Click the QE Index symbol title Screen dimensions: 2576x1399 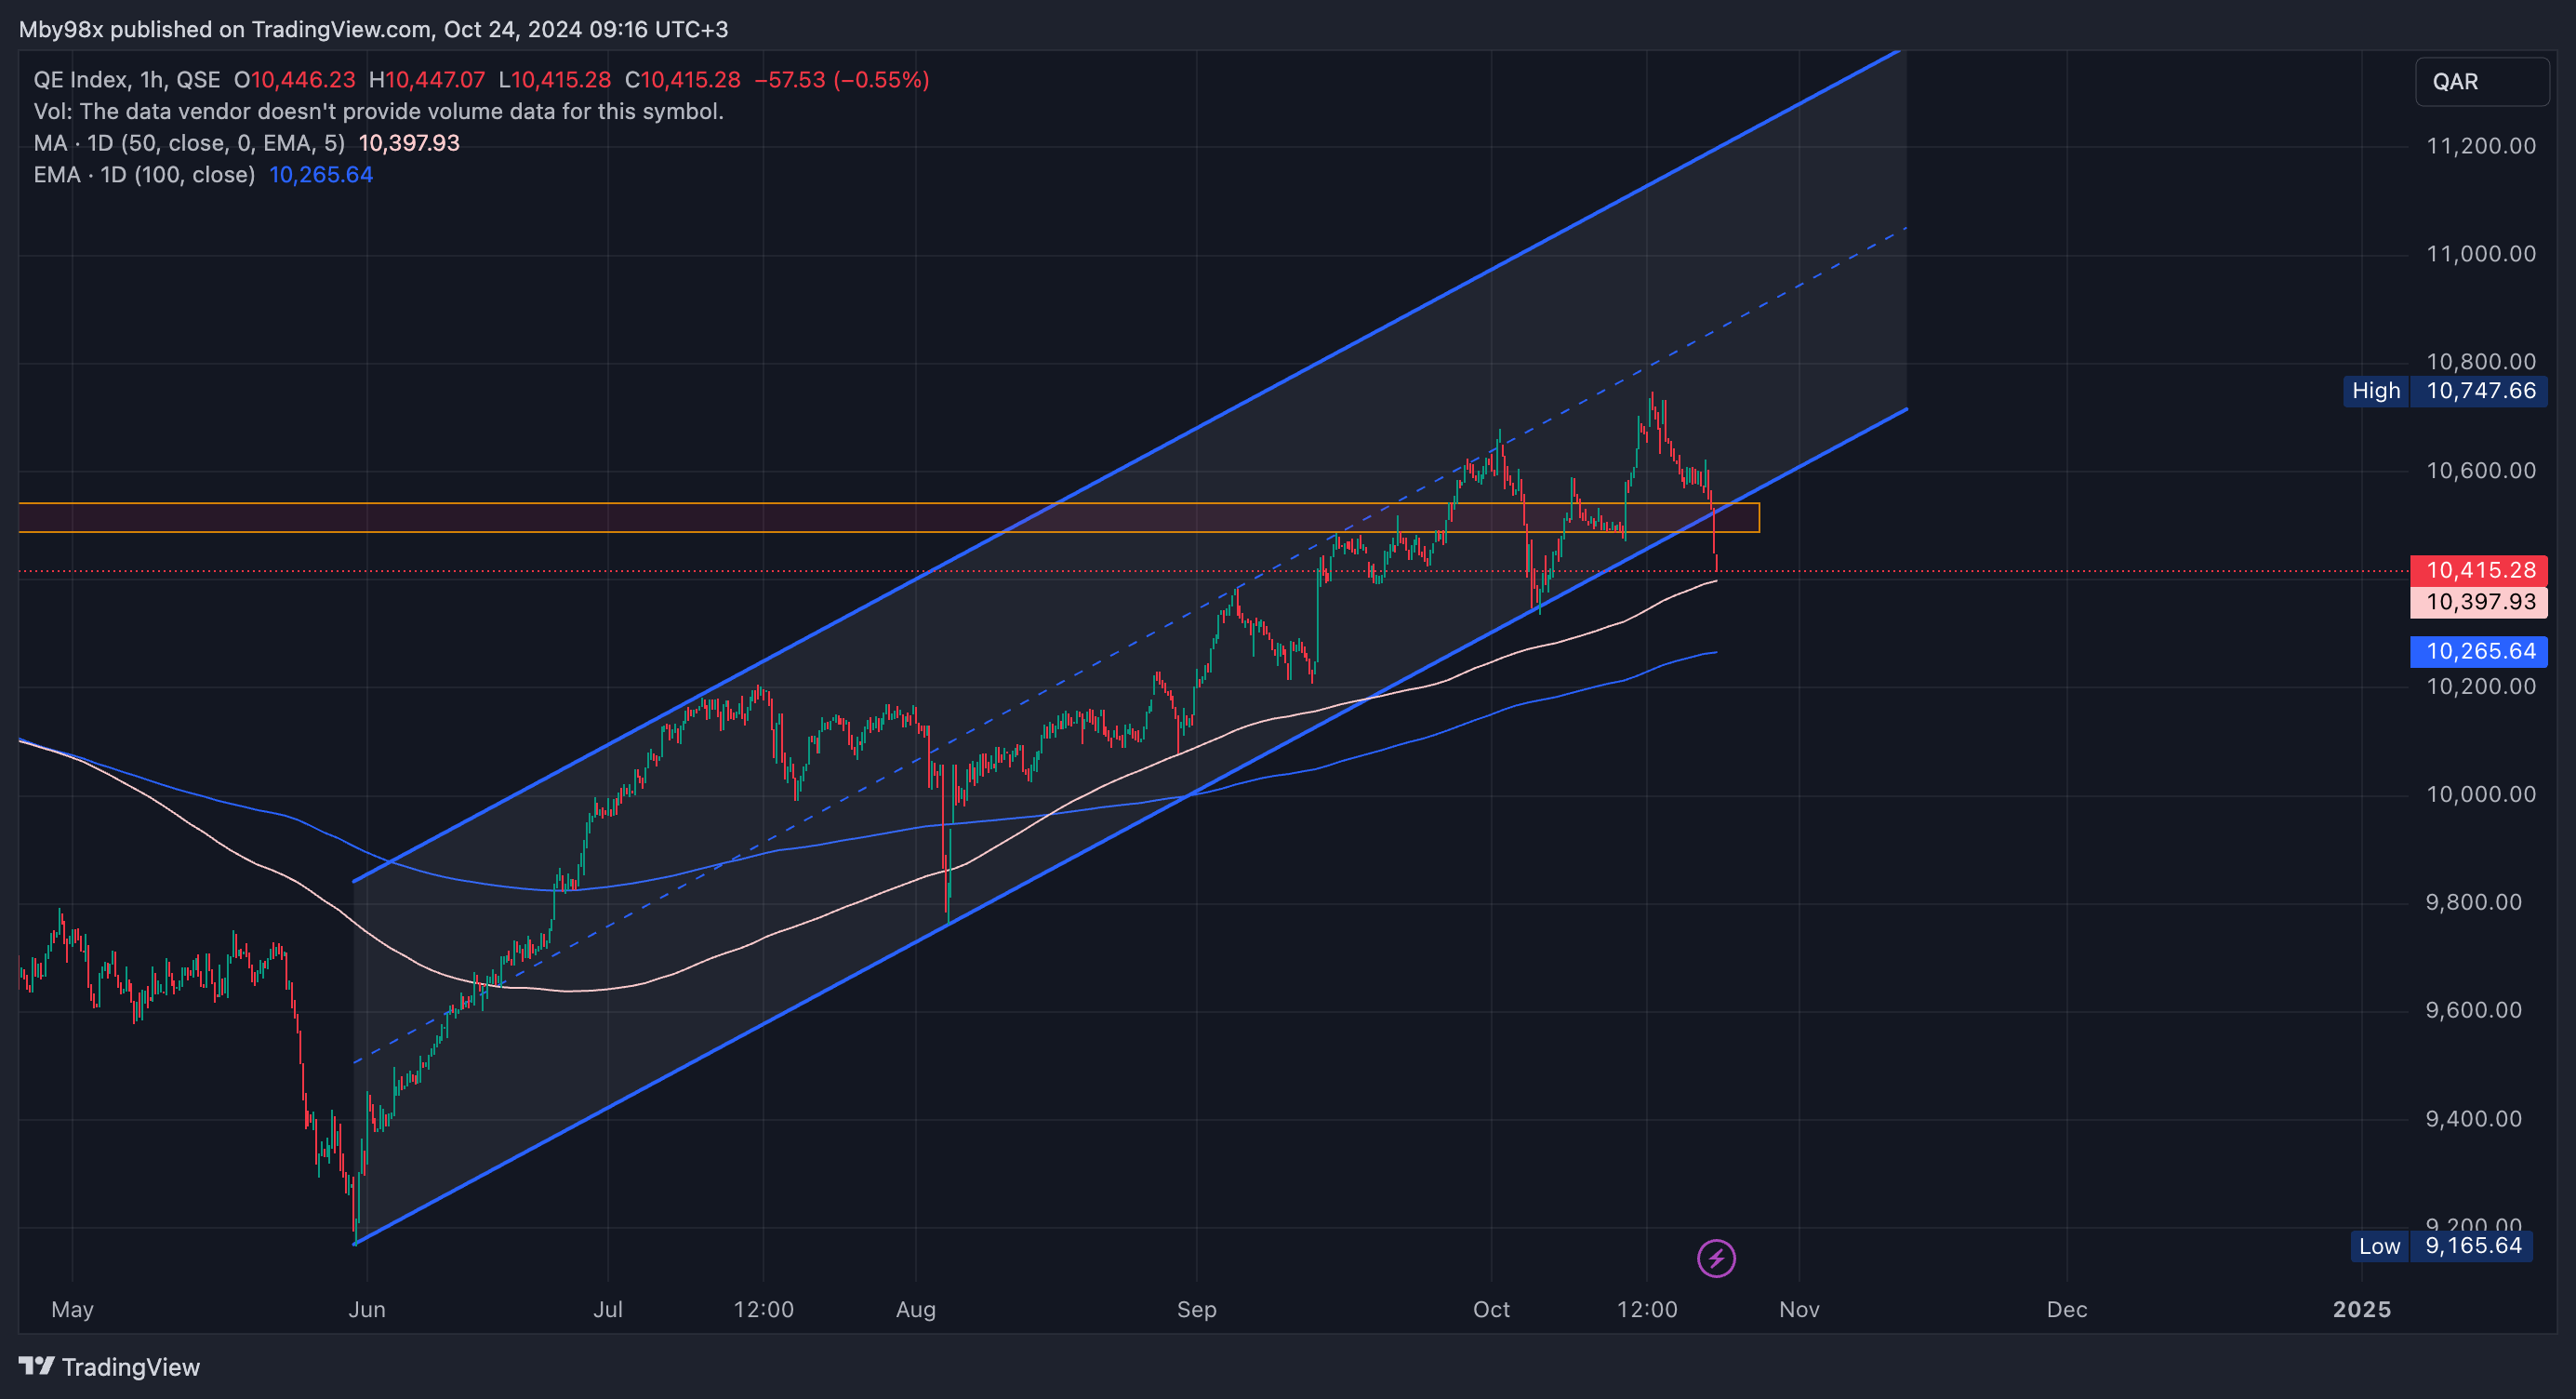127,80
